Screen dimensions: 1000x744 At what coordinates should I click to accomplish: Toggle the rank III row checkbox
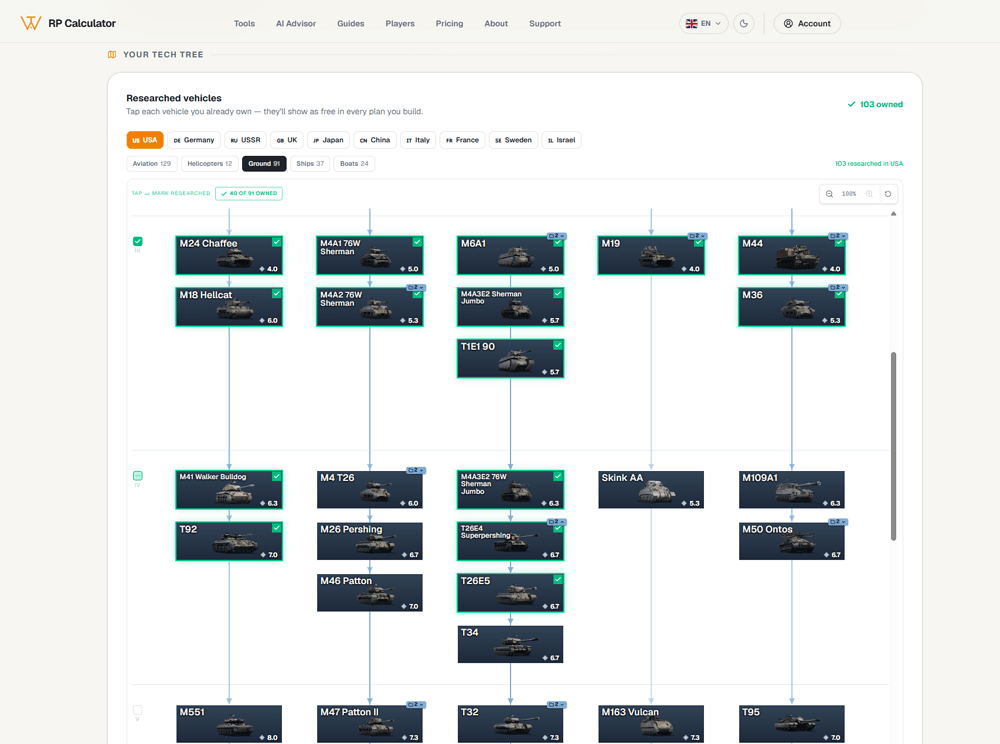click(x=138, y=241)
